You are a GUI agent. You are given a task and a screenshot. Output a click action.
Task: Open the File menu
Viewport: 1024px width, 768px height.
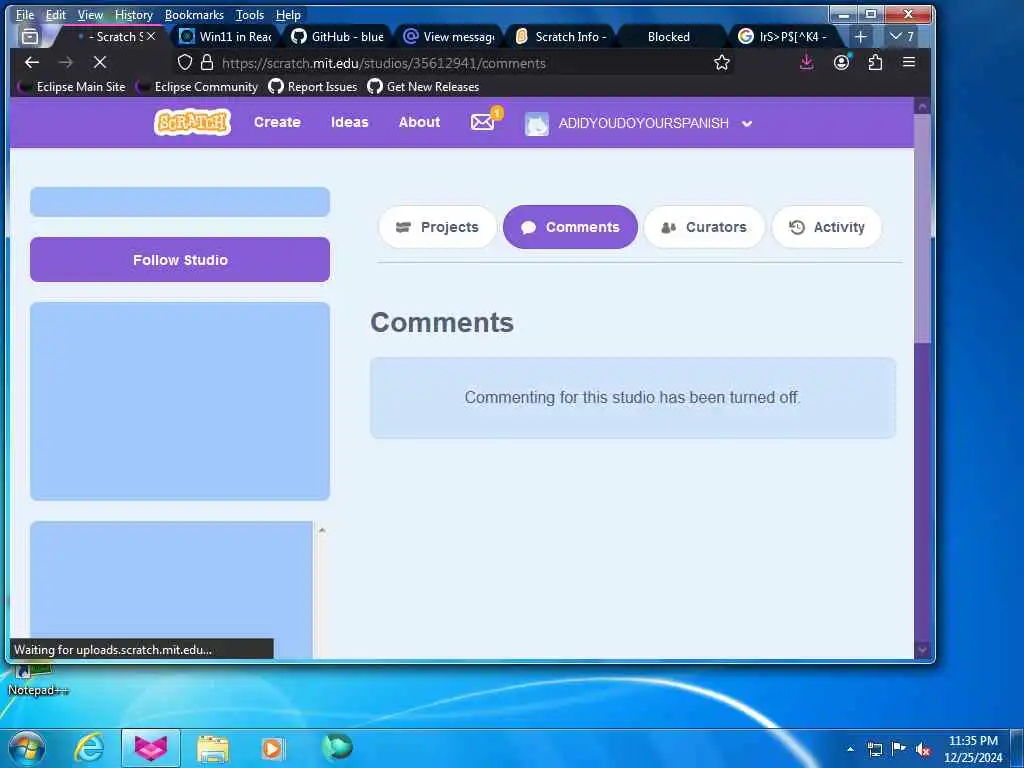pos(25,14)
